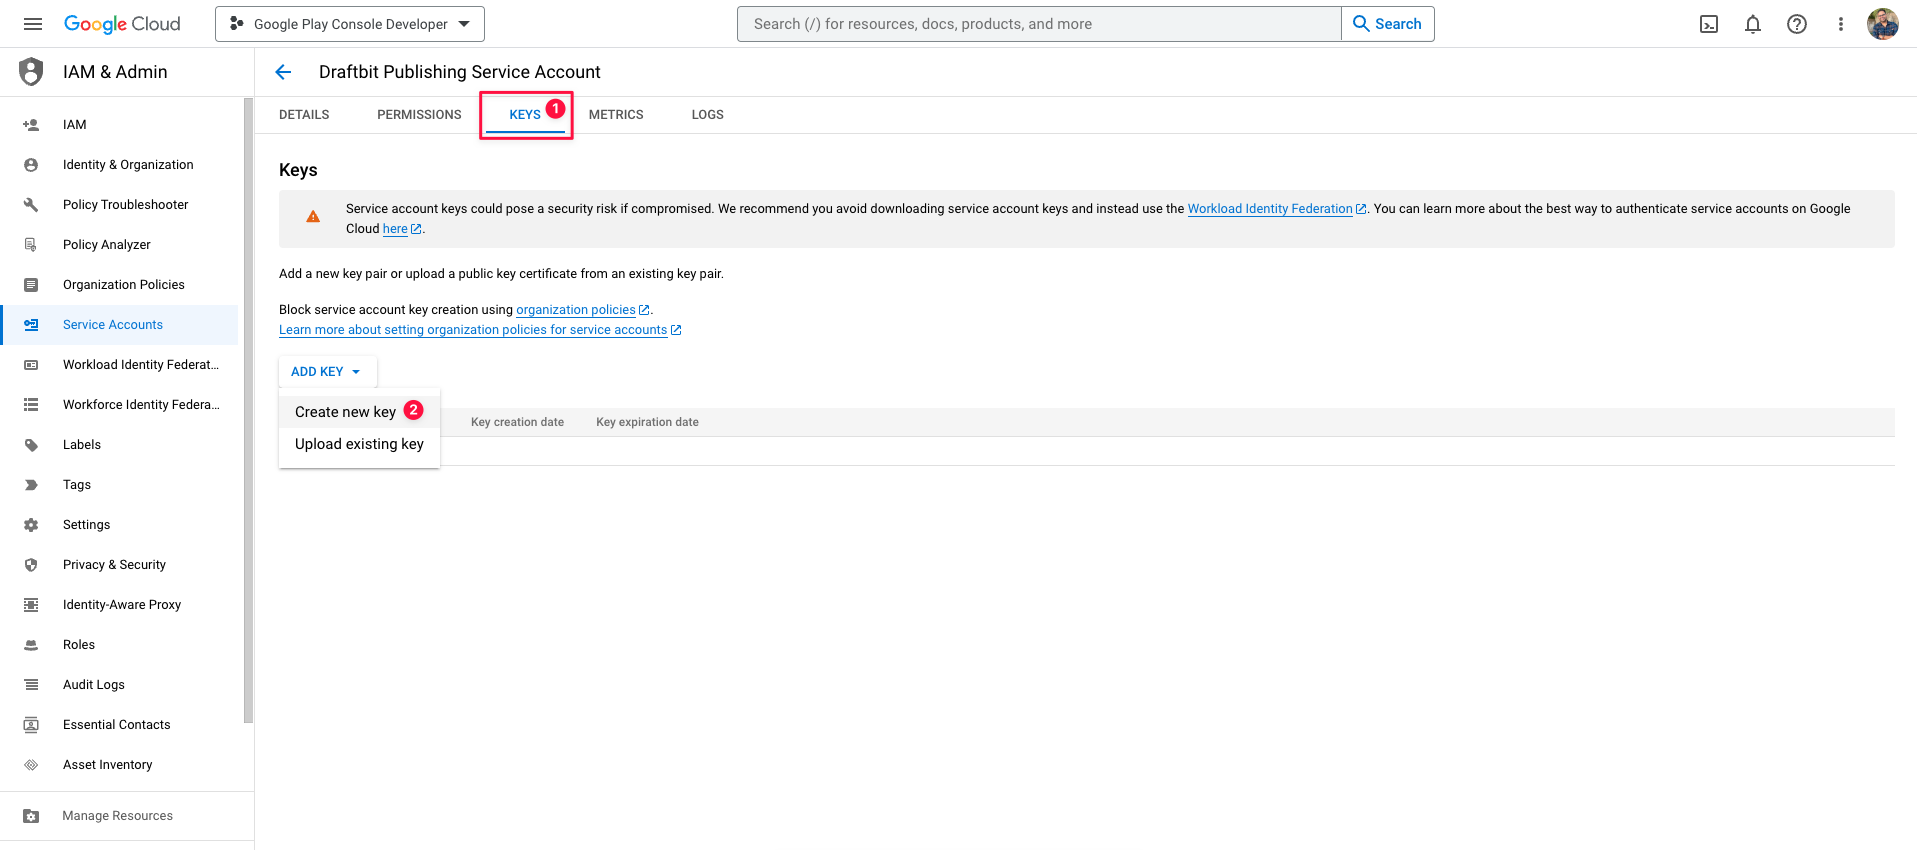The image size is (1917, 850).
Task: Click the Labels tag icon
Action: click(31, 445)
